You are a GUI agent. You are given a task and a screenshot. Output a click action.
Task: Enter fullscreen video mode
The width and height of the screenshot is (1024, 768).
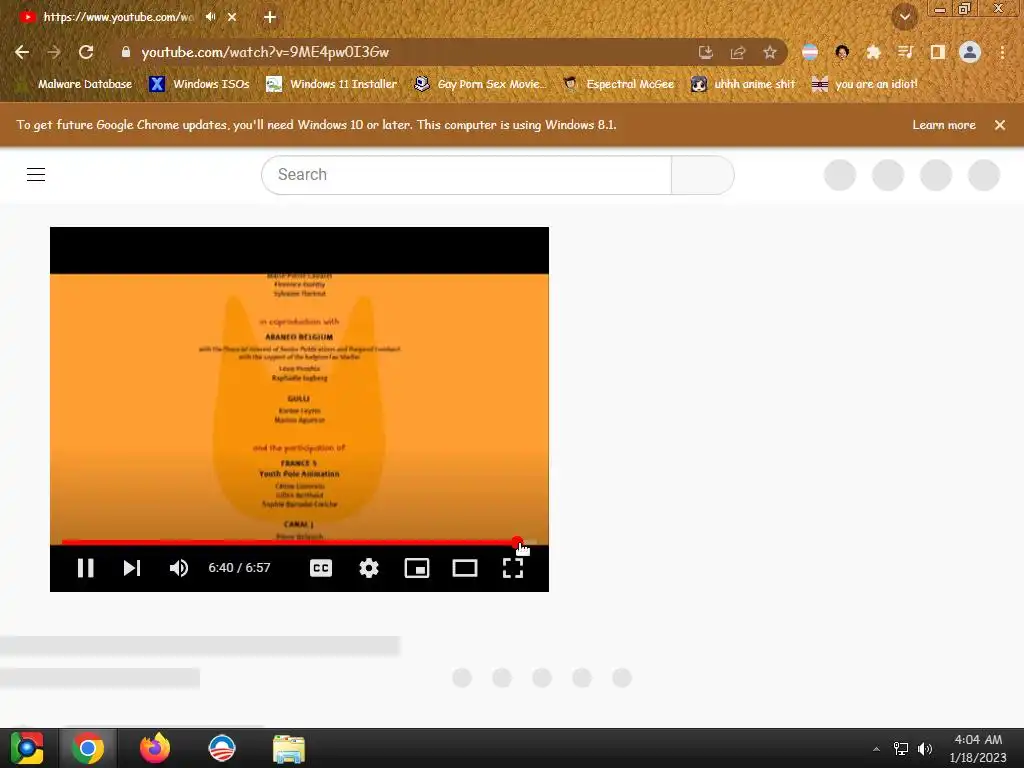coord(513,568)
